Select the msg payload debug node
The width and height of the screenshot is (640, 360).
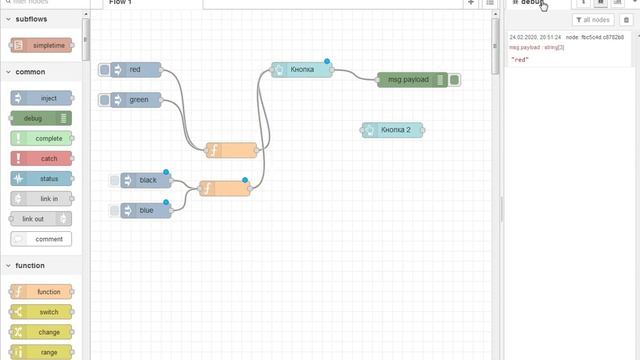click(x=412, y=80)
